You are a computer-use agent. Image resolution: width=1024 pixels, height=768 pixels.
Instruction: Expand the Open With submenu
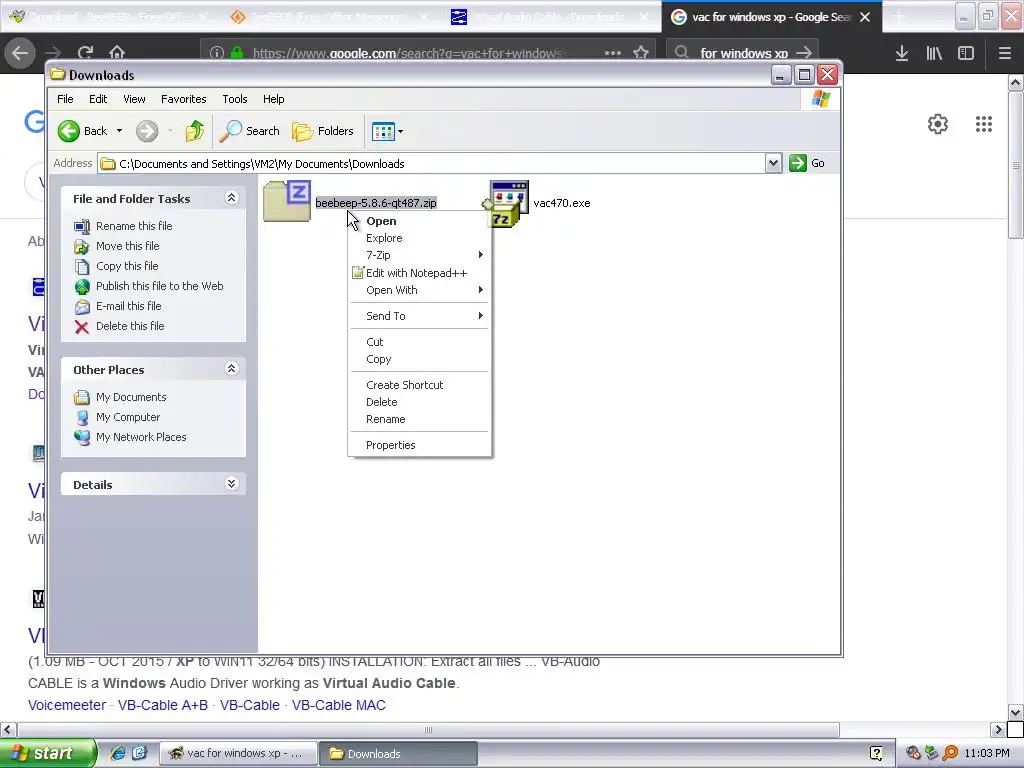(x=419, y=290)
